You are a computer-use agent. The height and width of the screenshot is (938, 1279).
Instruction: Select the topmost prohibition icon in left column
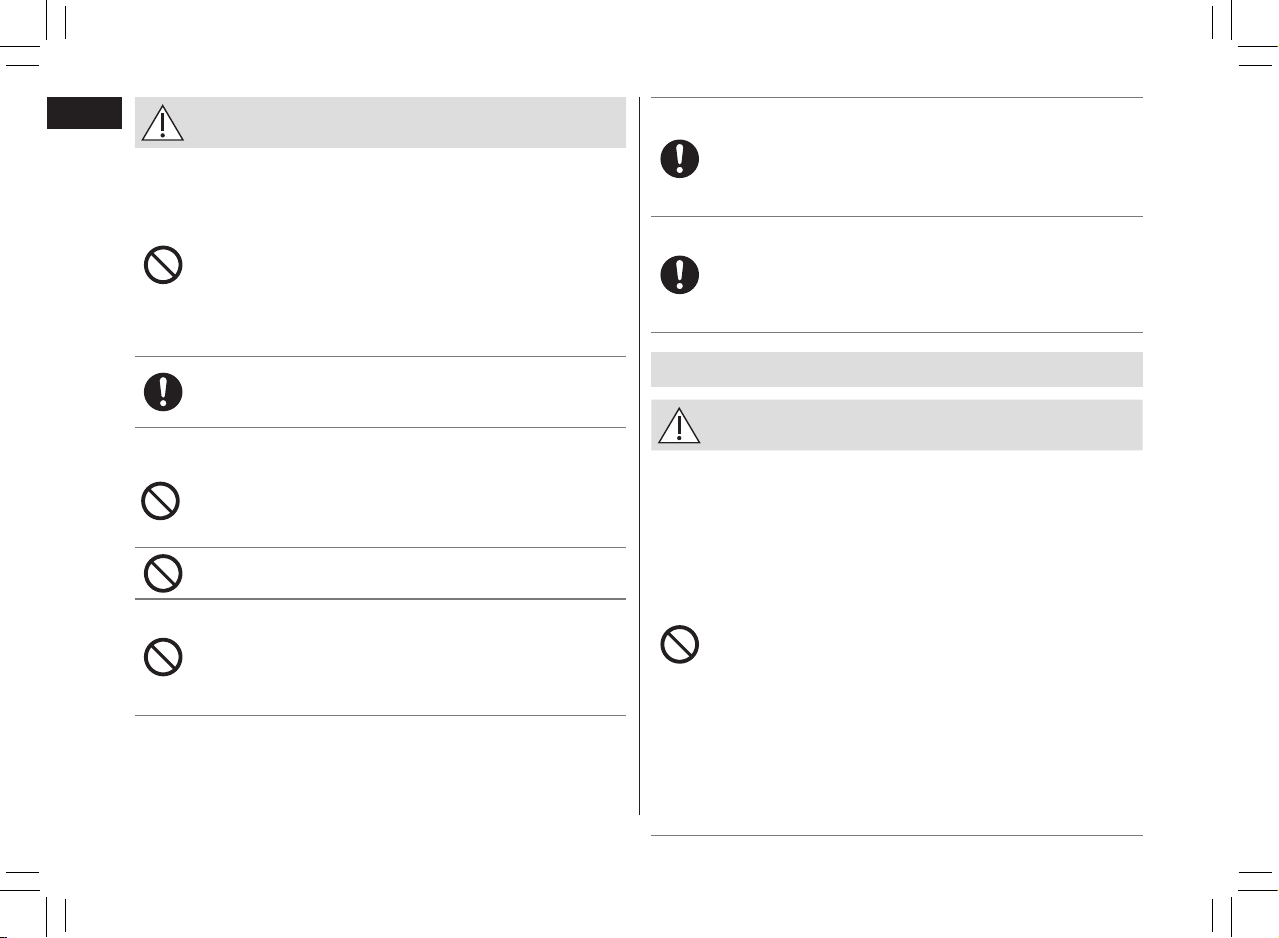tap(162, 264)
